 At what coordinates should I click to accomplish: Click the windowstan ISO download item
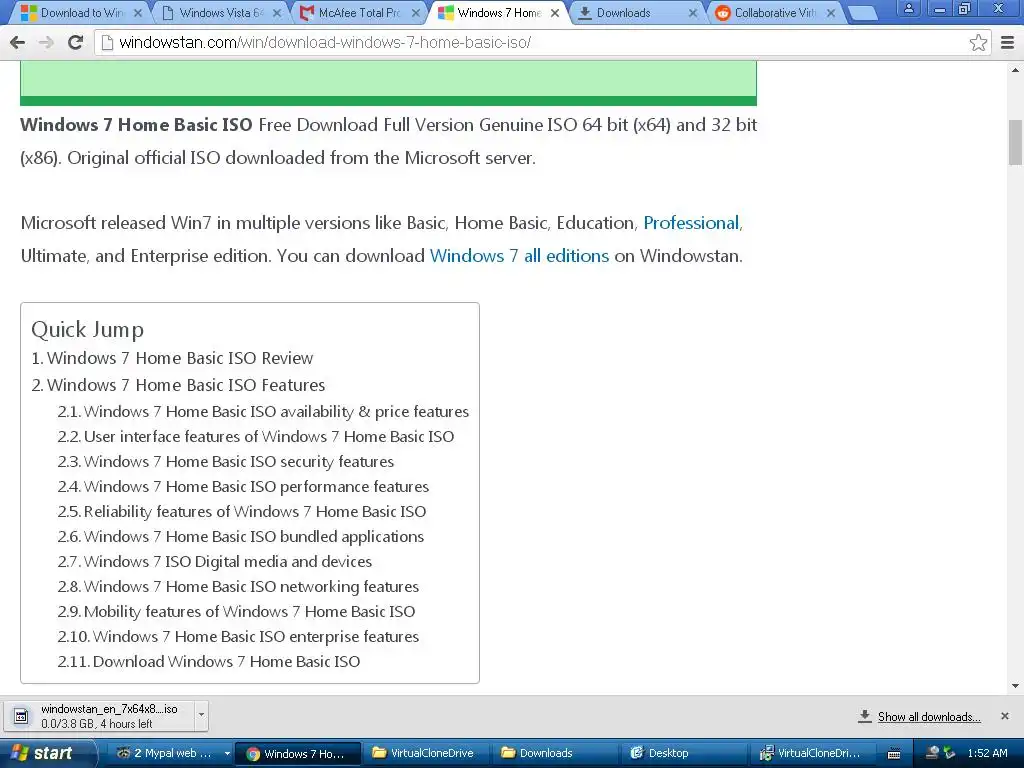coord(99,716)
